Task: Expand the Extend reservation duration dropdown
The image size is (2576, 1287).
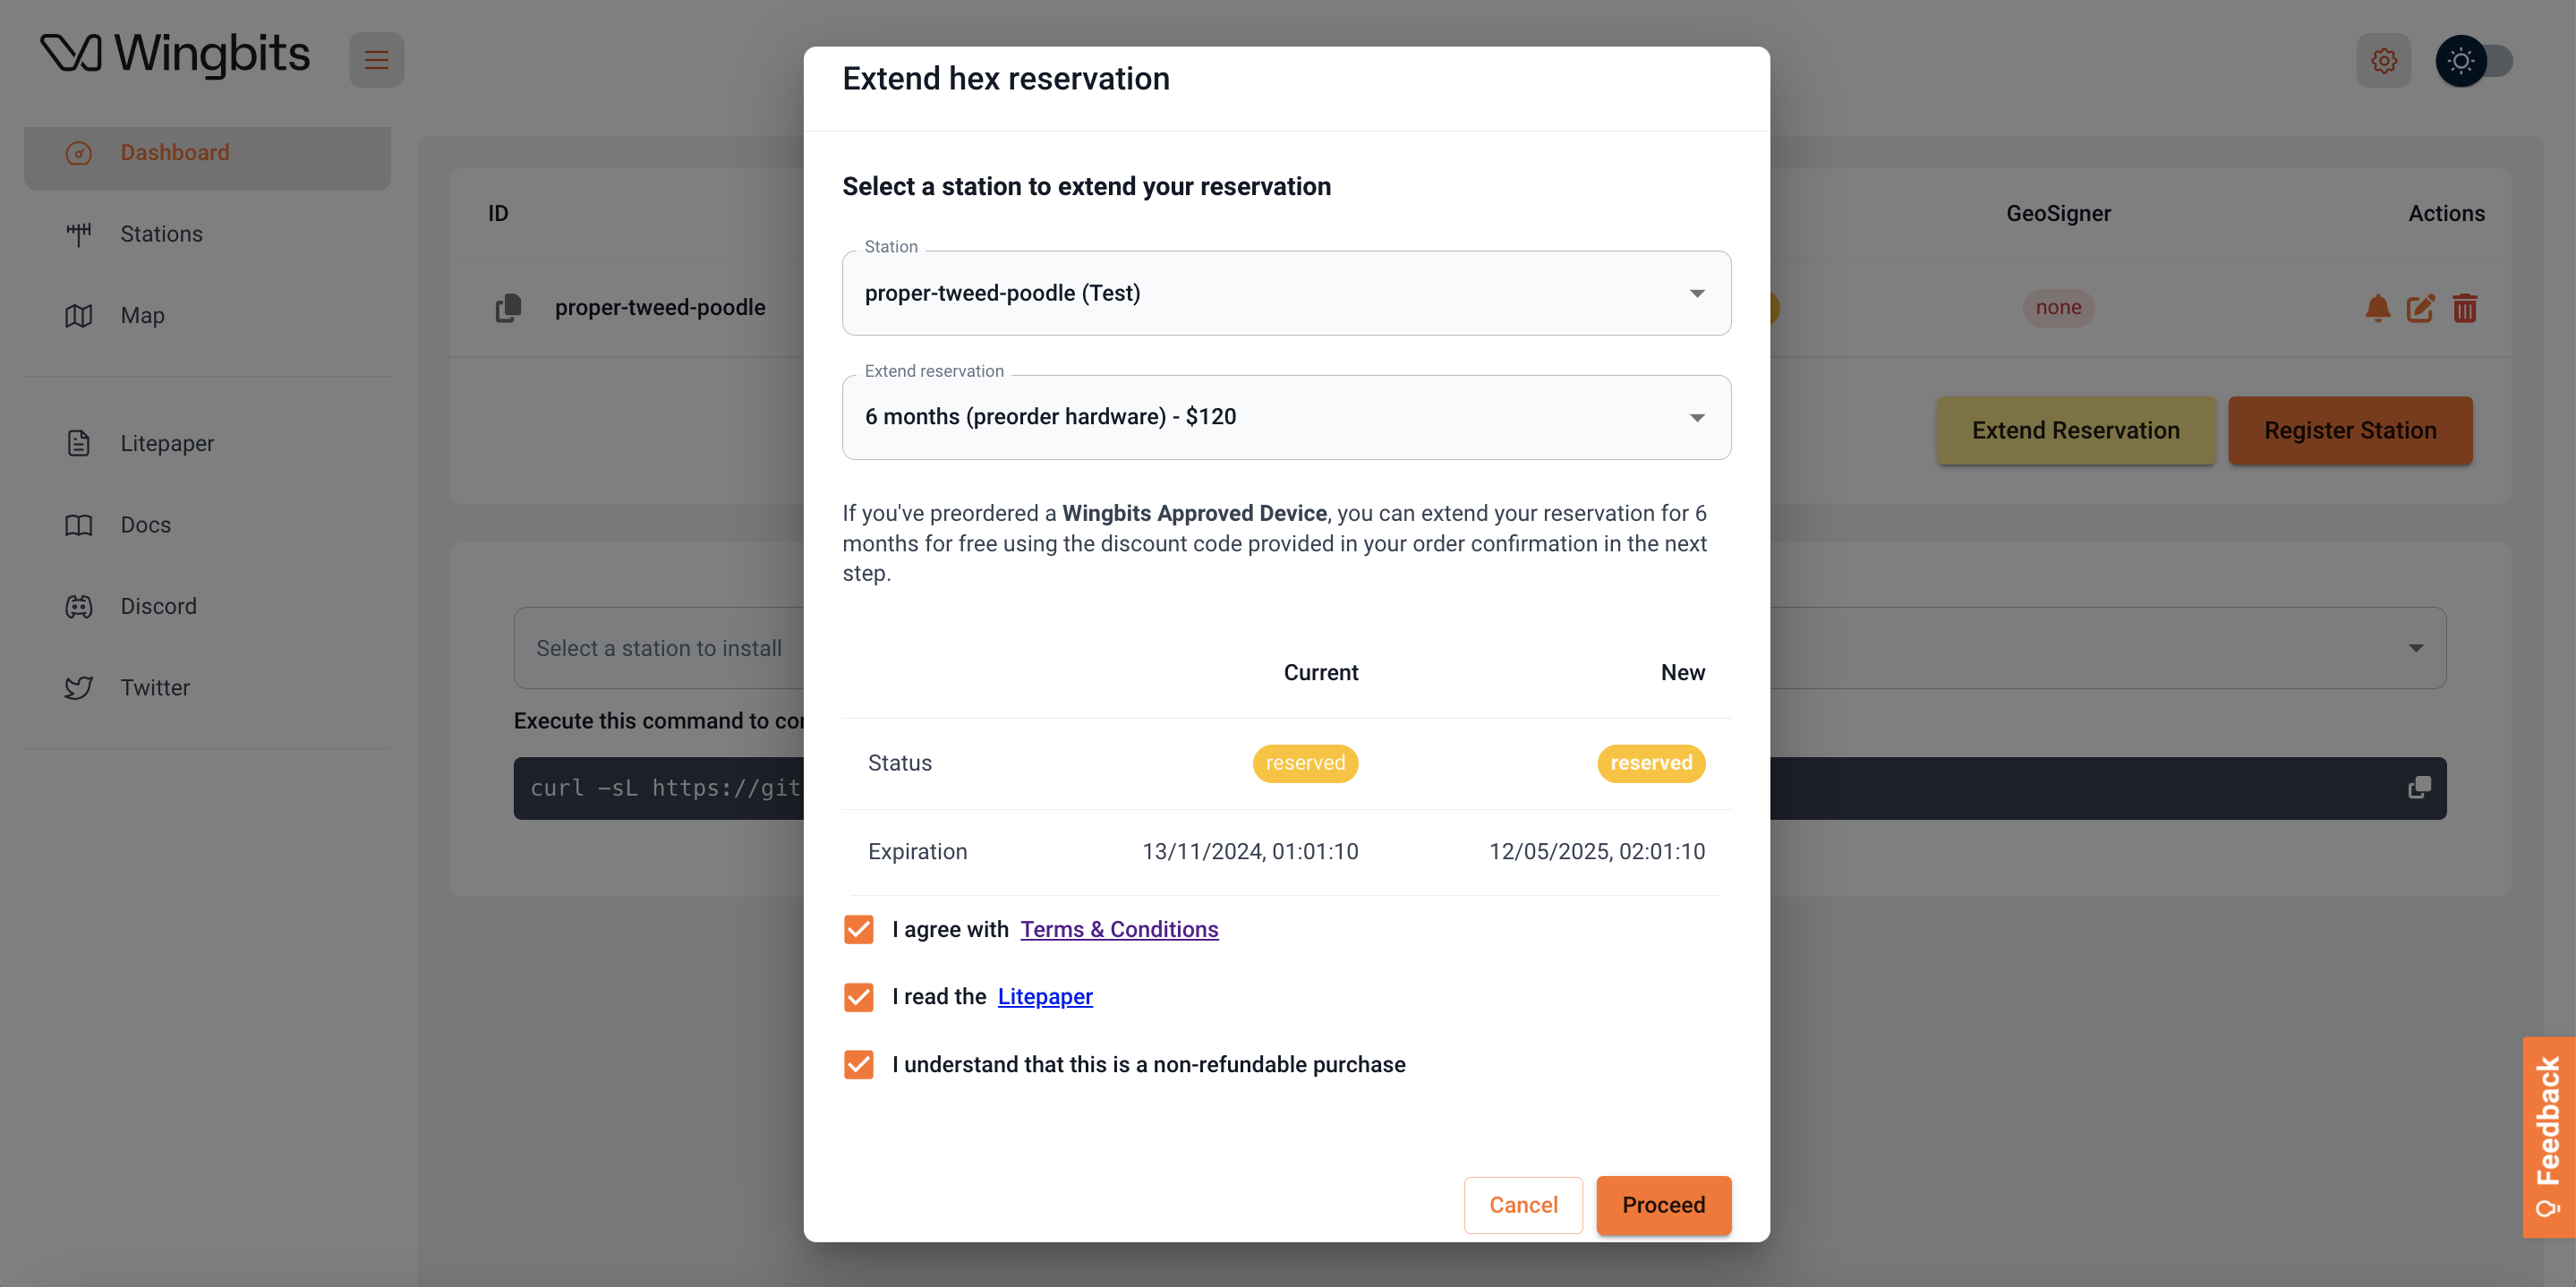Action: pos(1286,417)
